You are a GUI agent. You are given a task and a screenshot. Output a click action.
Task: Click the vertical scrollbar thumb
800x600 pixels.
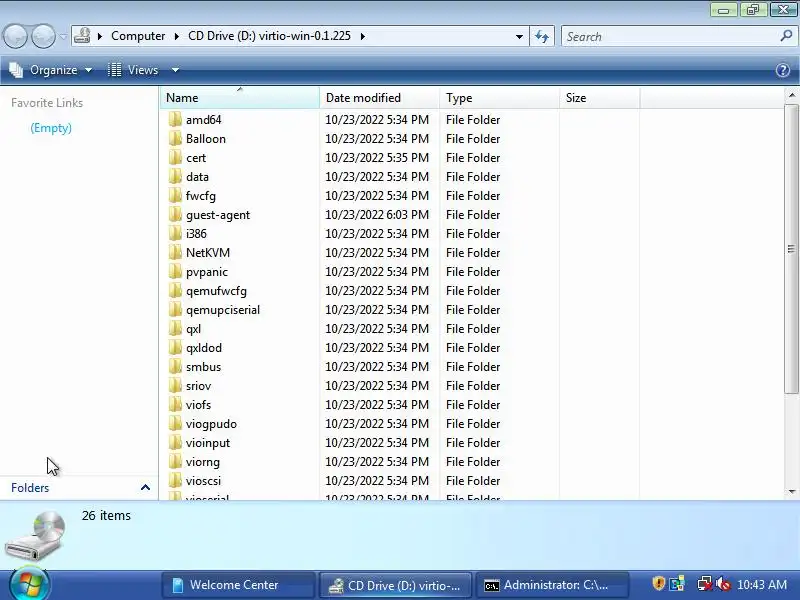[792, 248]
